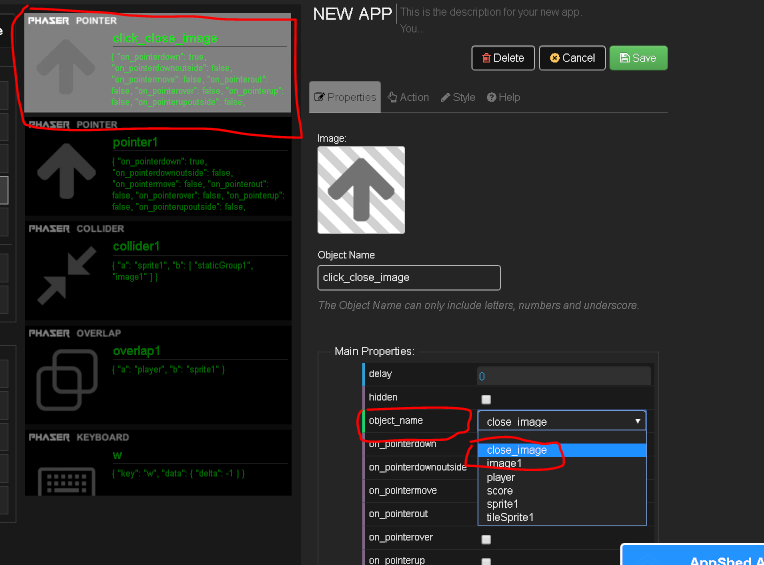The height and width of the screenshot is (565, 764).
Task: Click the on_pointermove property label
Action: click(x=402, y=490)
